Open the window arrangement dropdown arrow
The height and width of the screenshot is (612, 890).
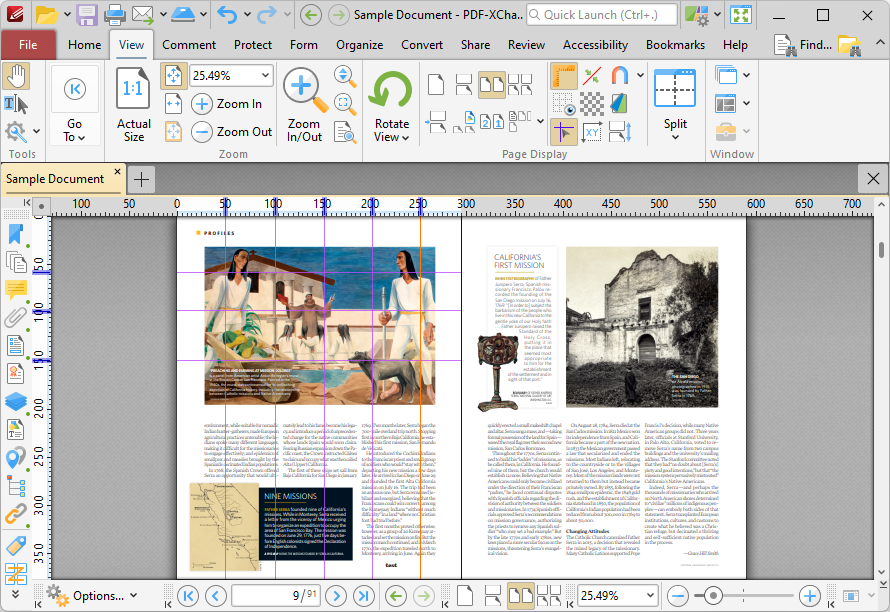(x=746, y=75)
